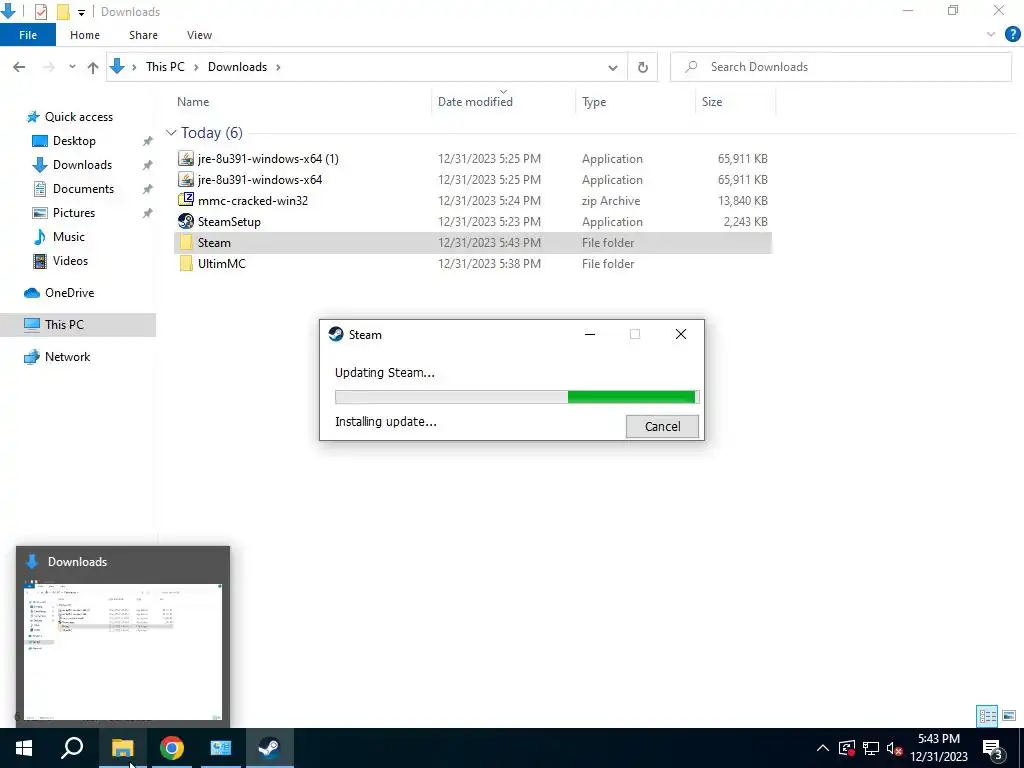Sort by the Name column header
This screenshot has height=768, width=1024.
coord(193,102)
